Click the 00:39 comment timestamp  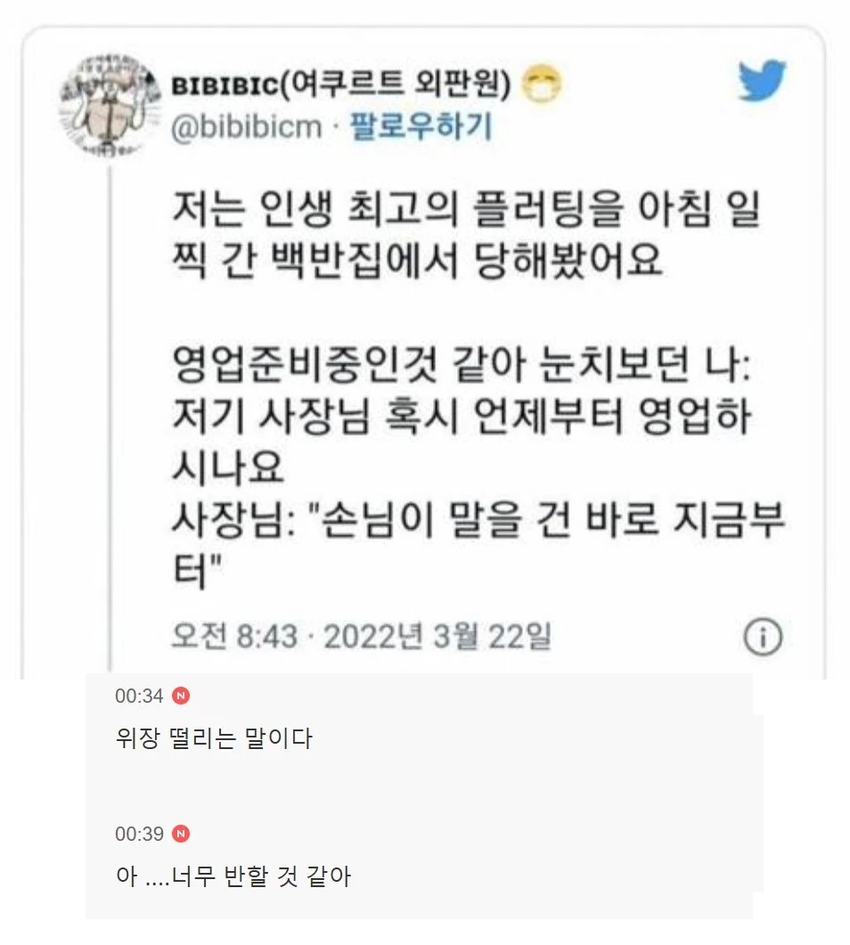point(139,834)
